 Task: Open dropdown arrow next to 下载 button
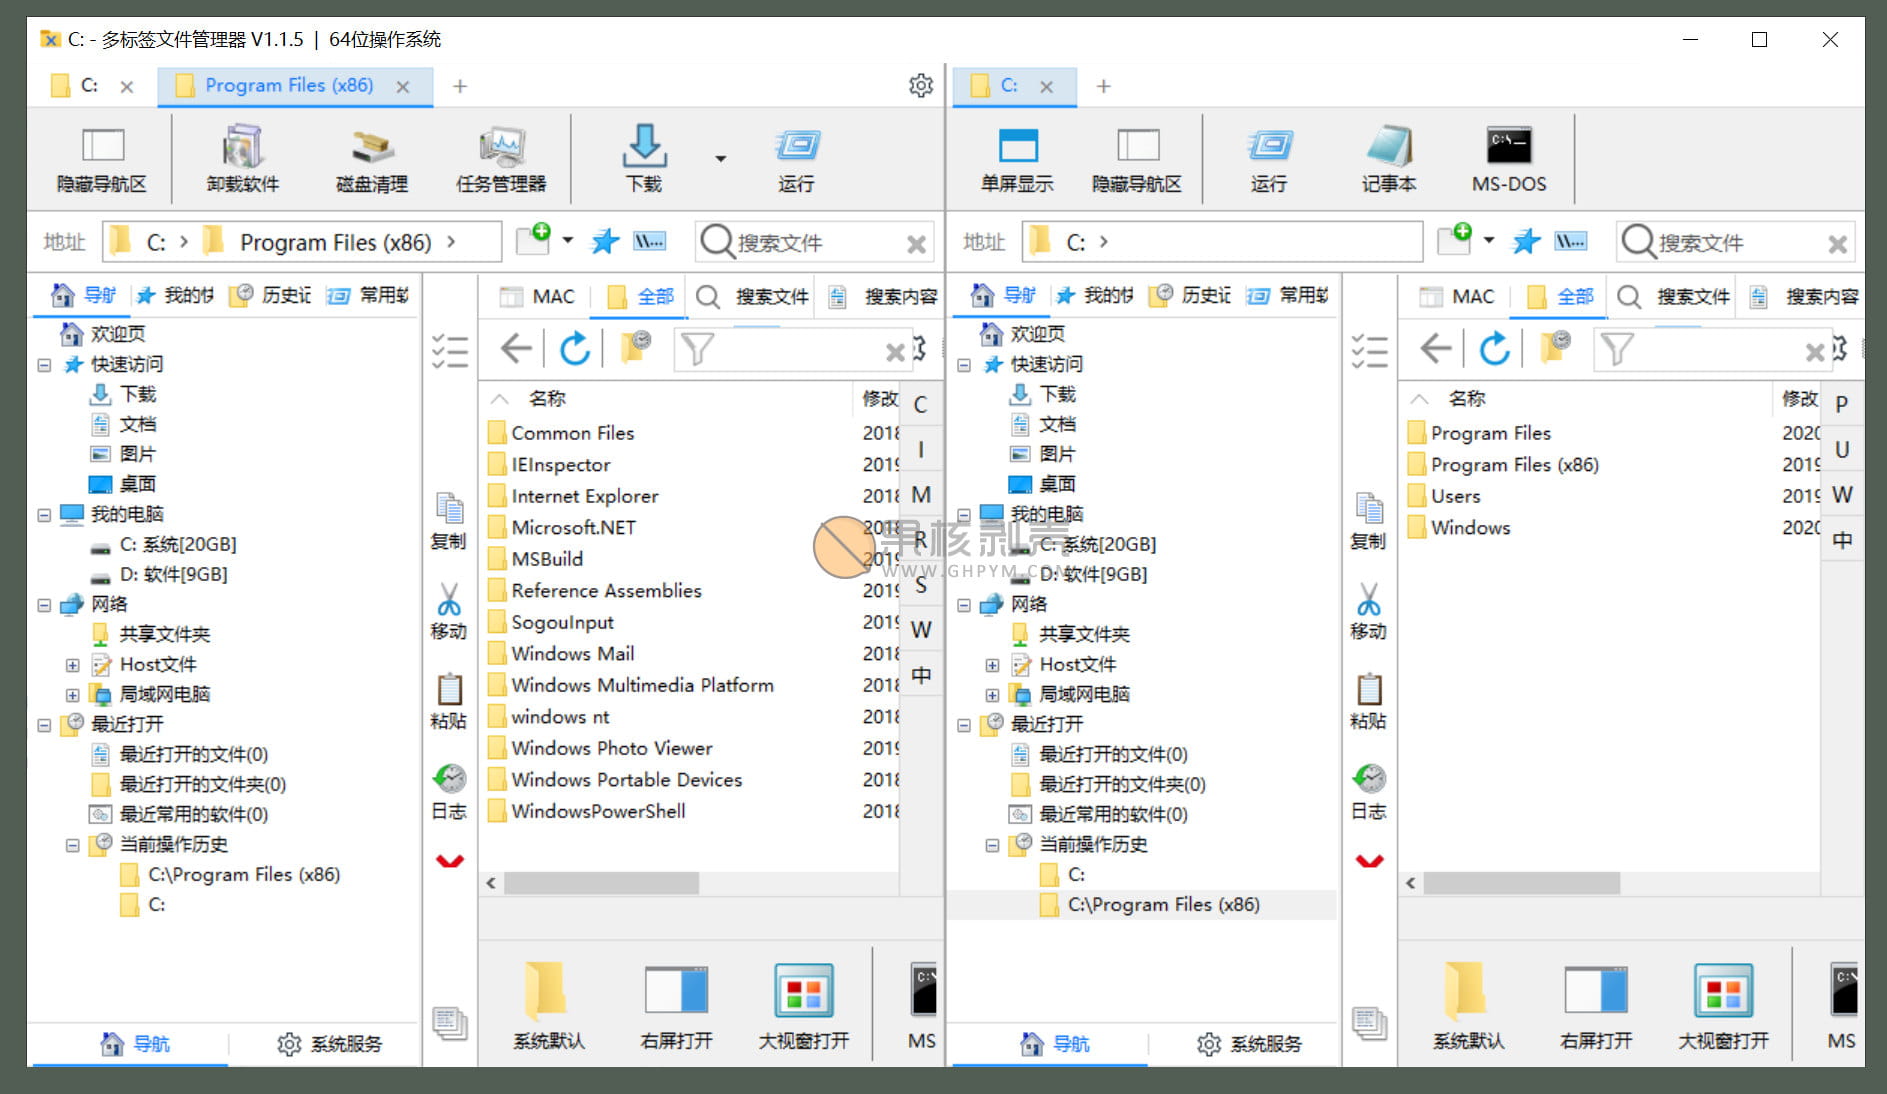[x=720, y=158]
